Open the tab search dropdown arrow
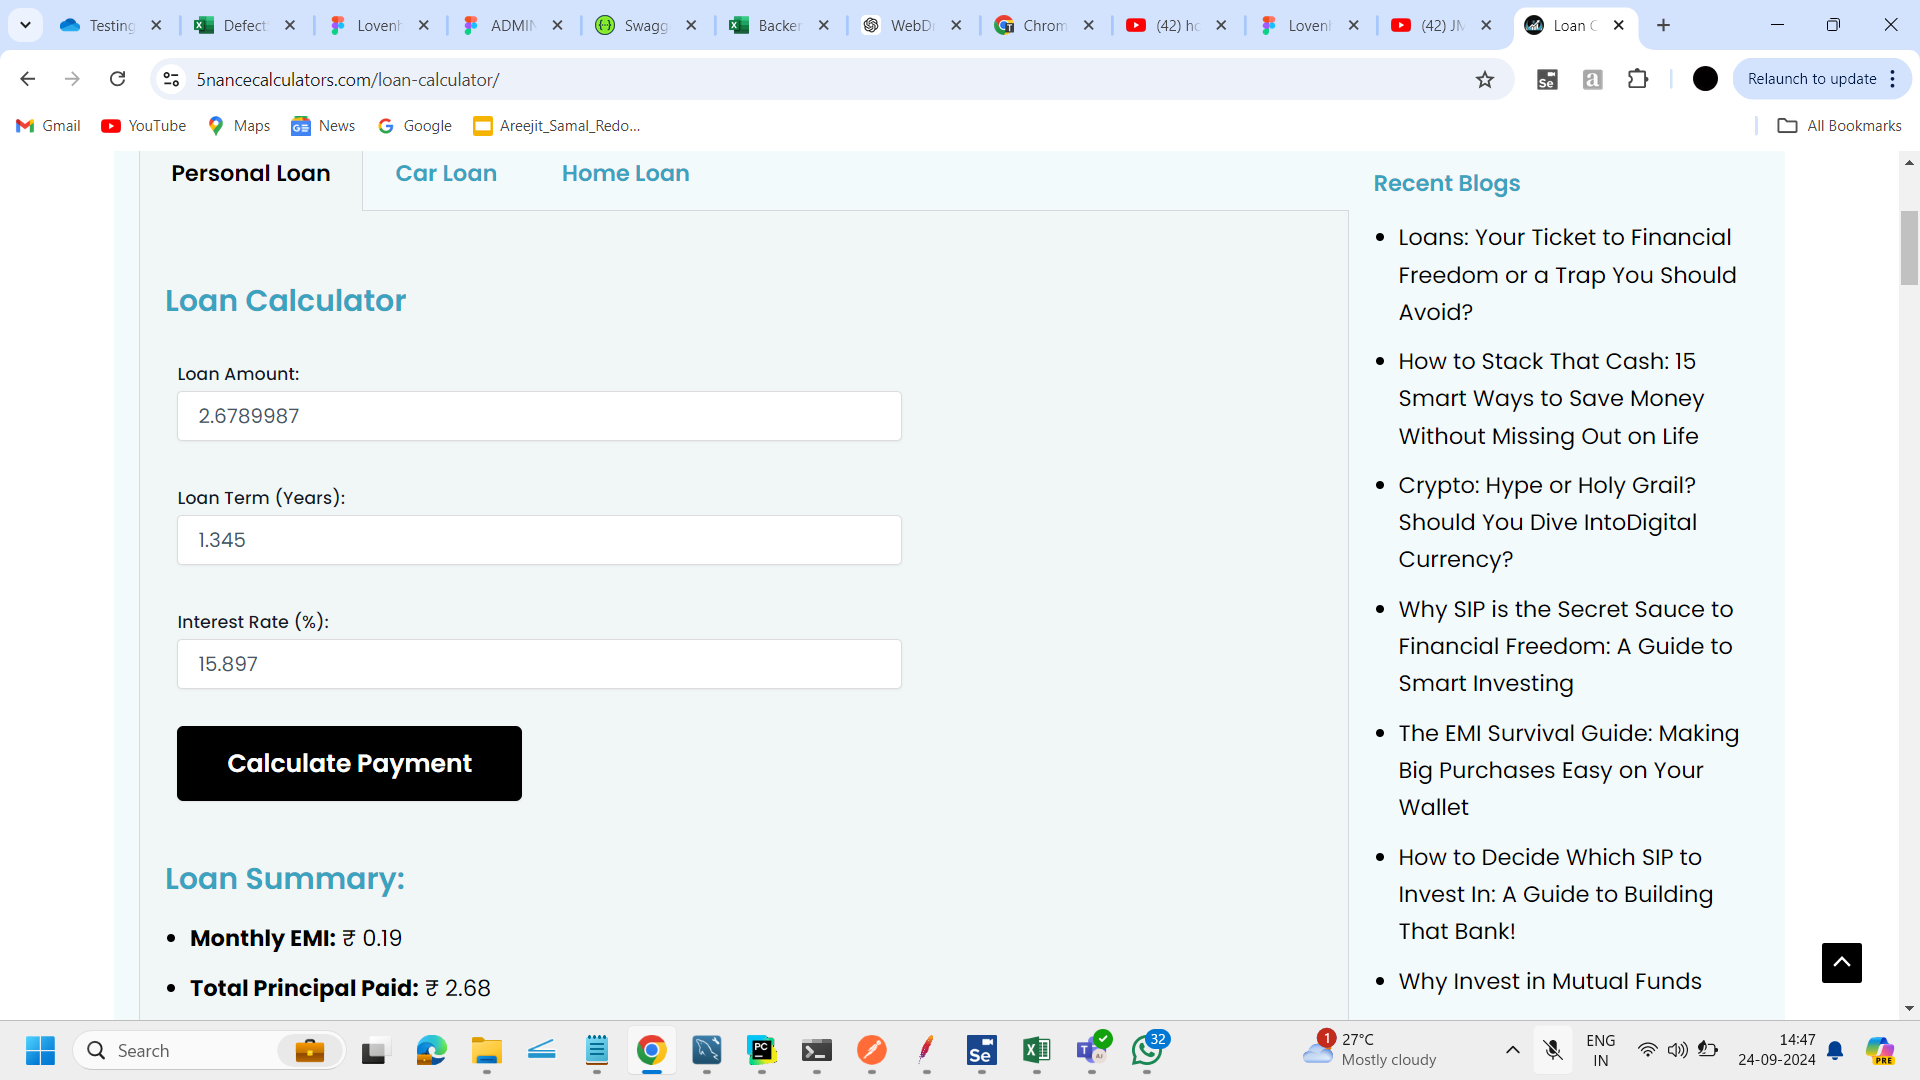 click(25, 25)
